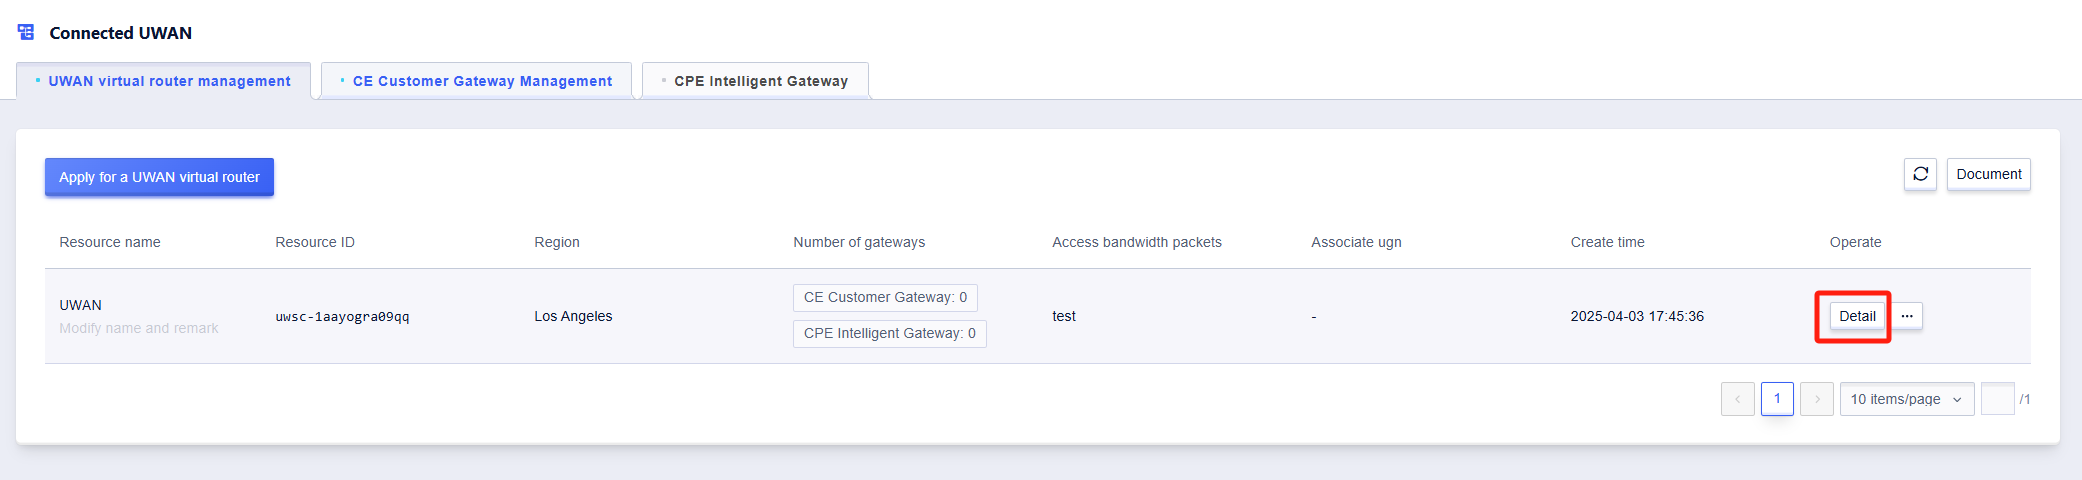The height and width of the screenshot is (480, 2082).
Task: Open the CPE Intelligent Gateway tab
Action: click(755, 81)
